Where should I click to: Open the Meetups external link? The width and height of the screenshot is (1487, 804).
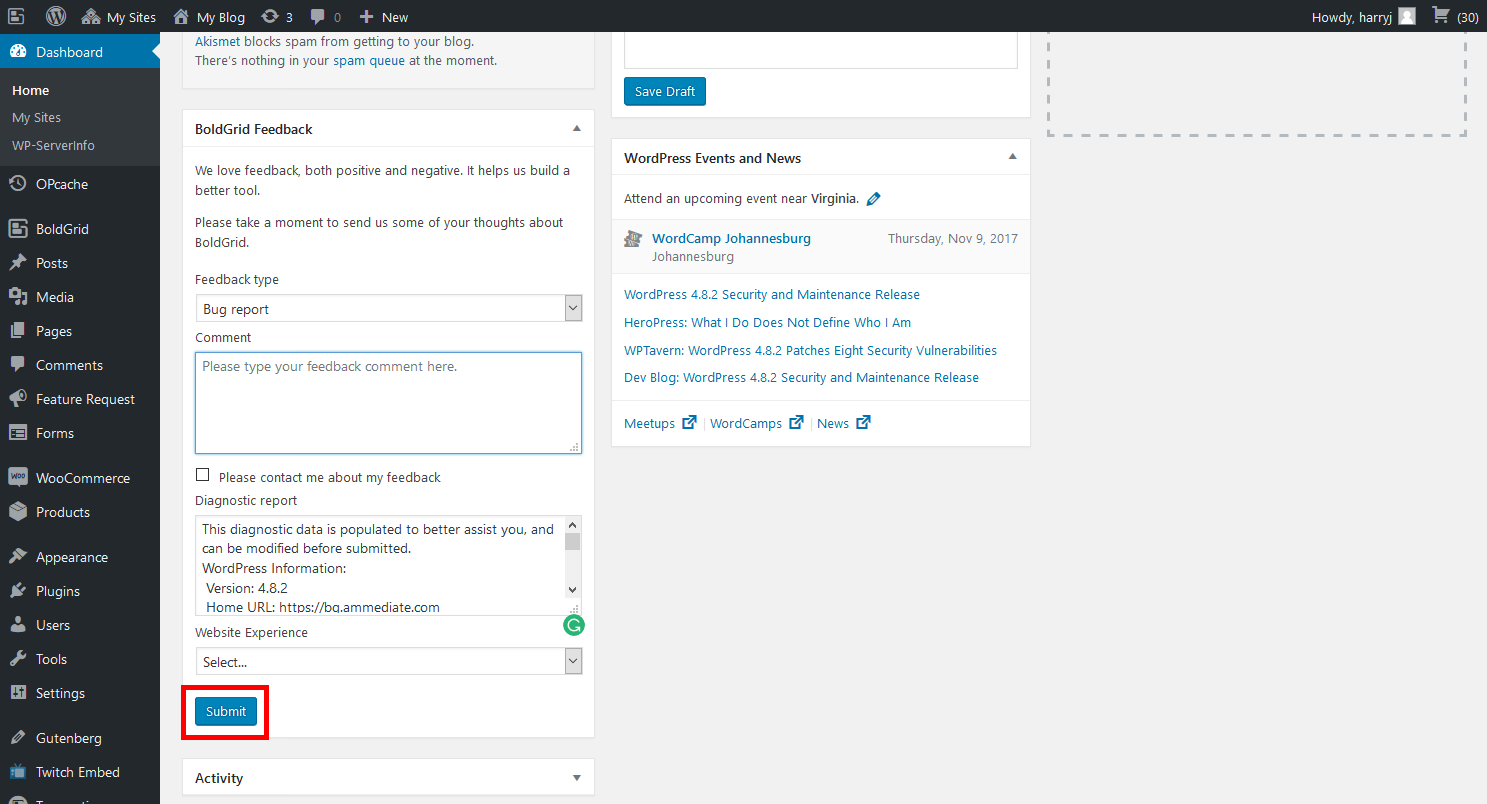[660, 423]
